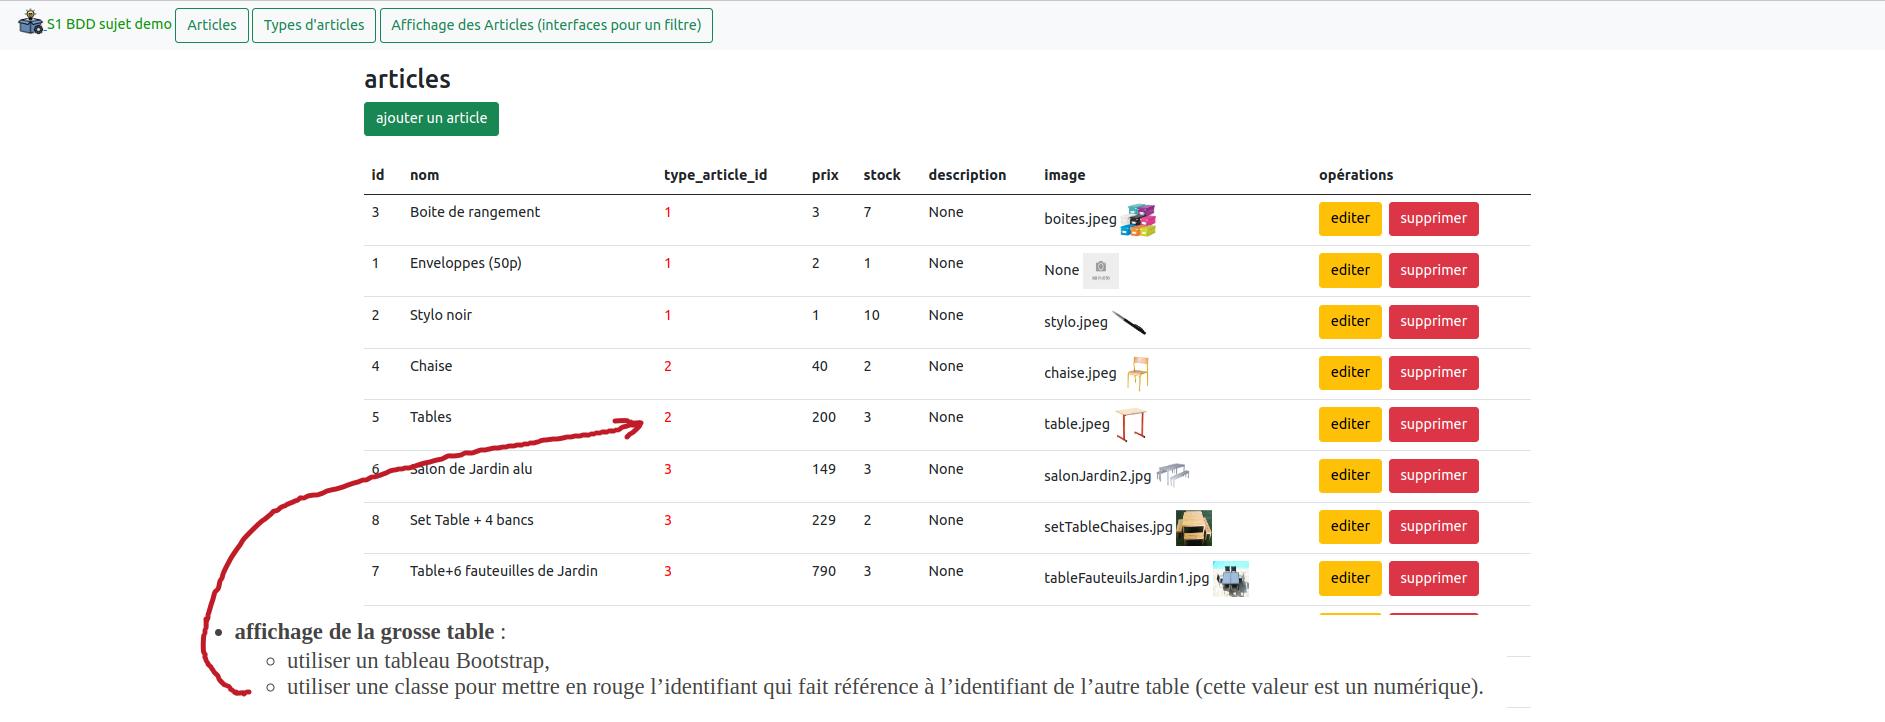This screenshot has height=722, width=1885.
Task: Remove the Chaise article with supprimer
Action: point(1433,373)
